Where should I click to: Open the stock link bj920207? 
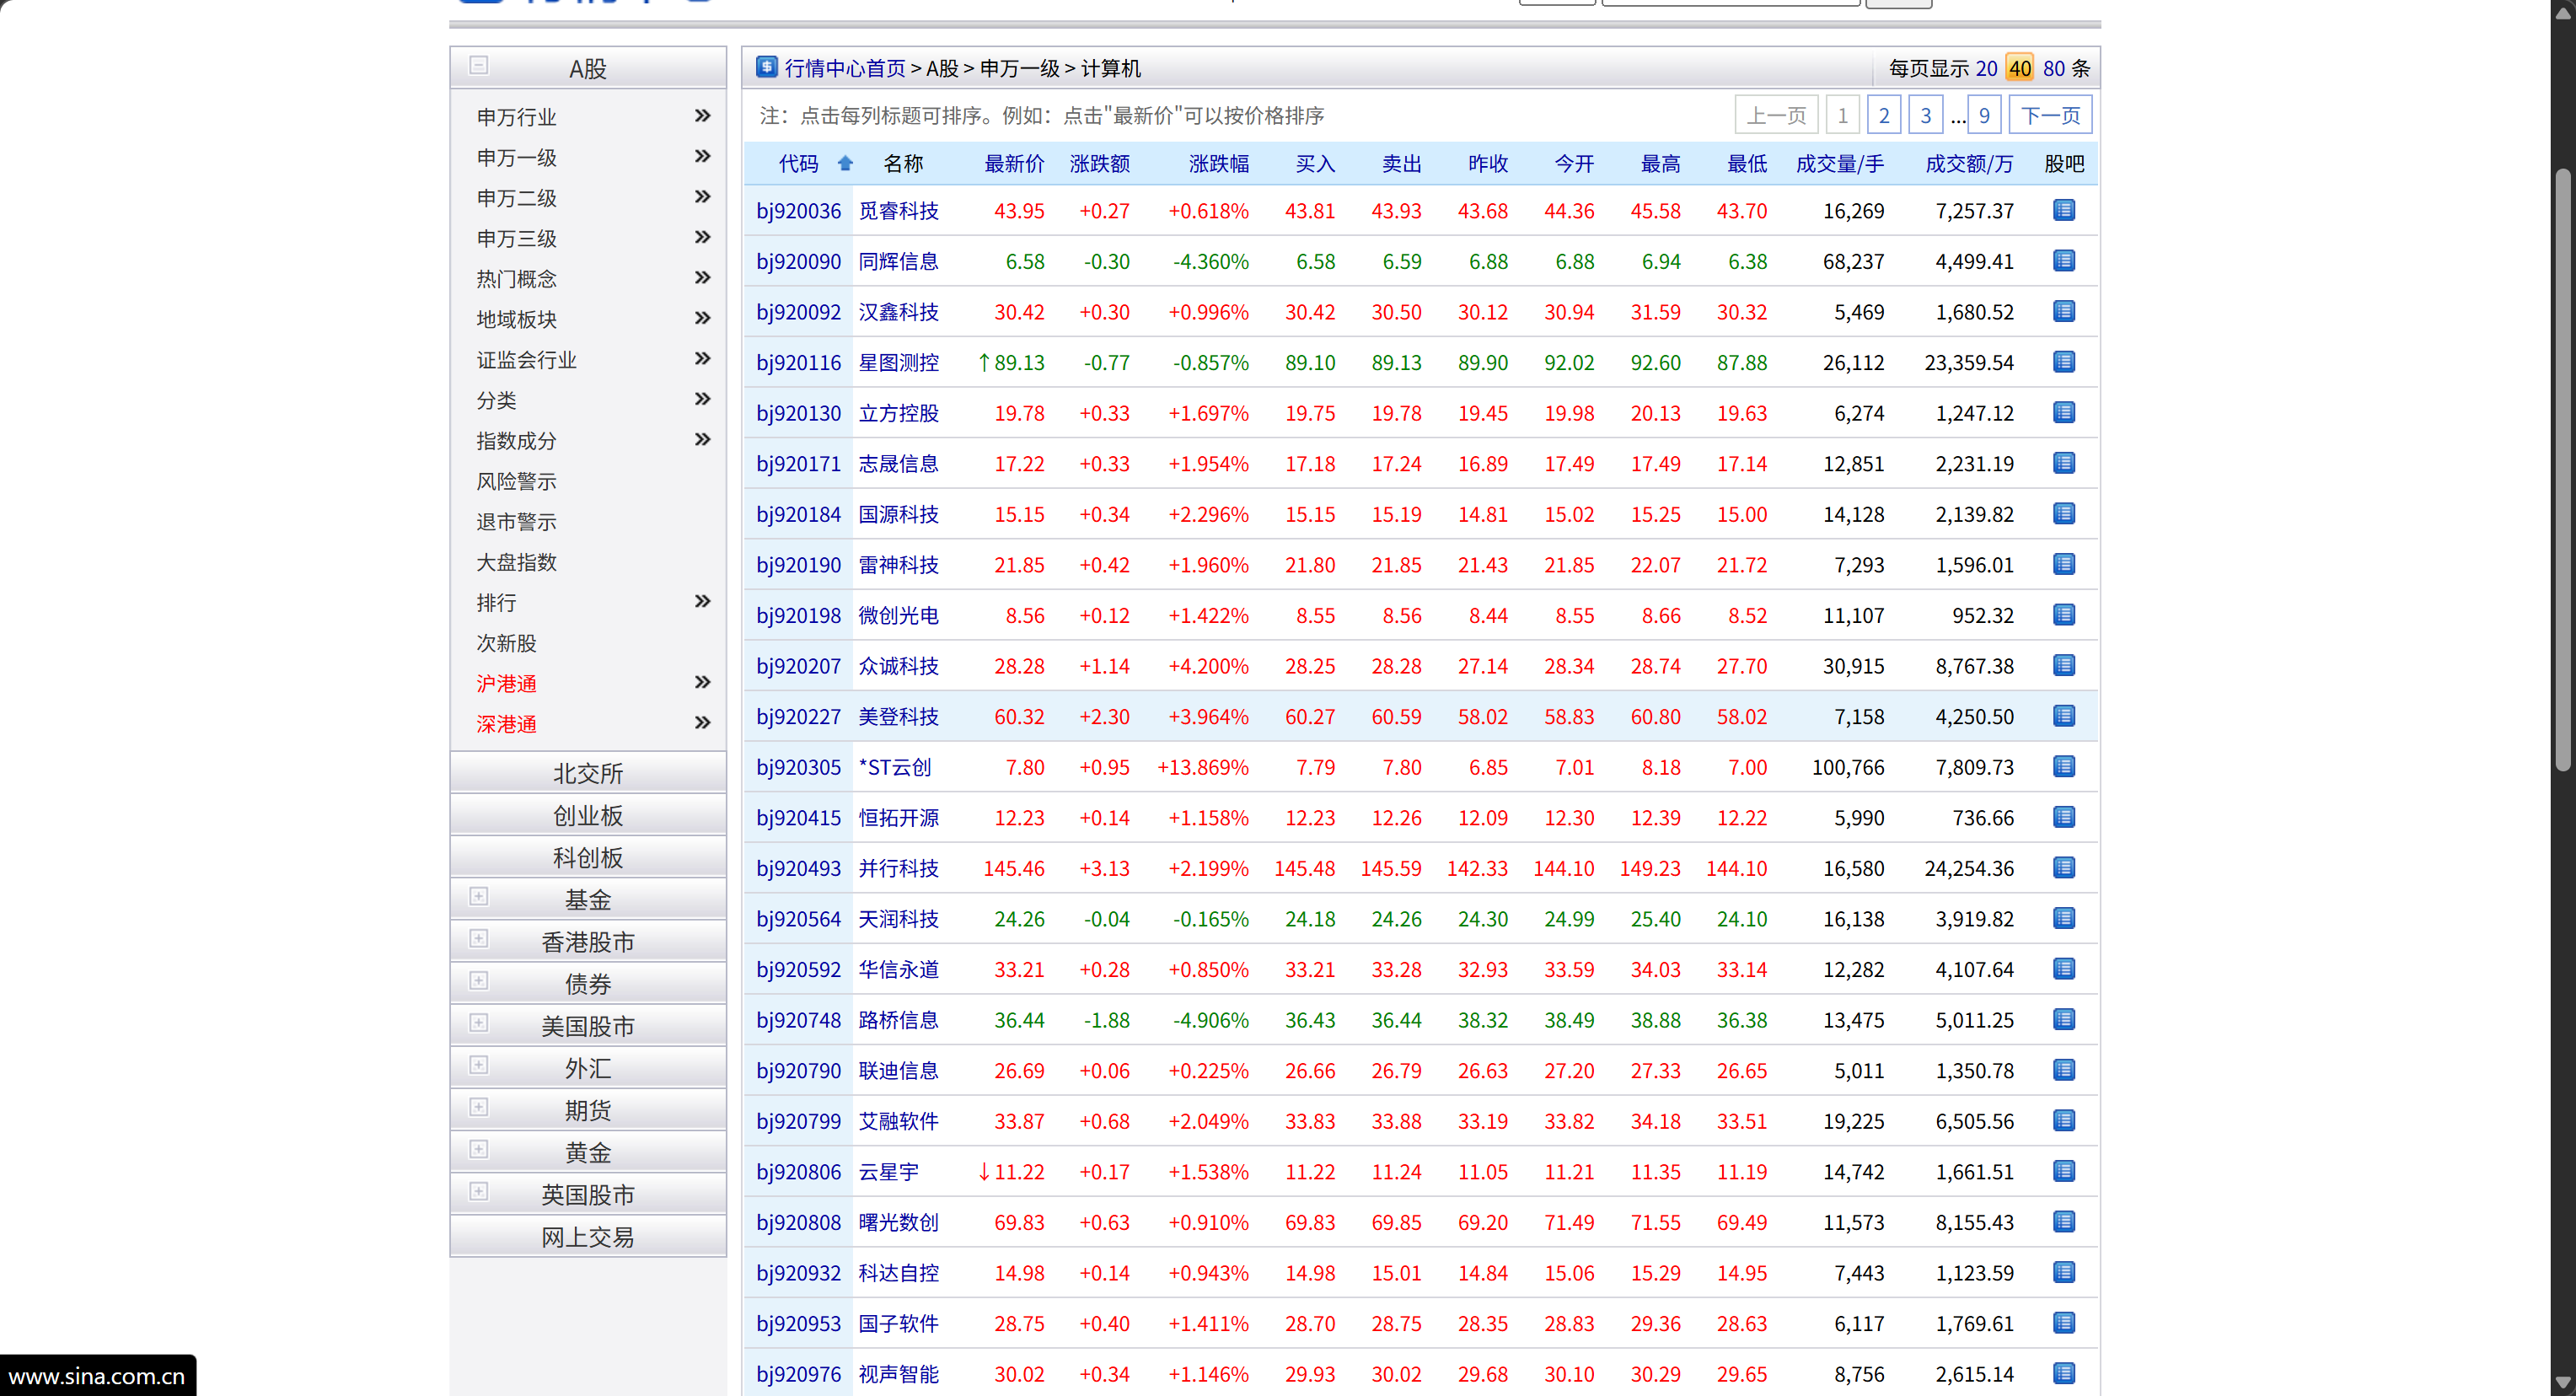[798, 666]
